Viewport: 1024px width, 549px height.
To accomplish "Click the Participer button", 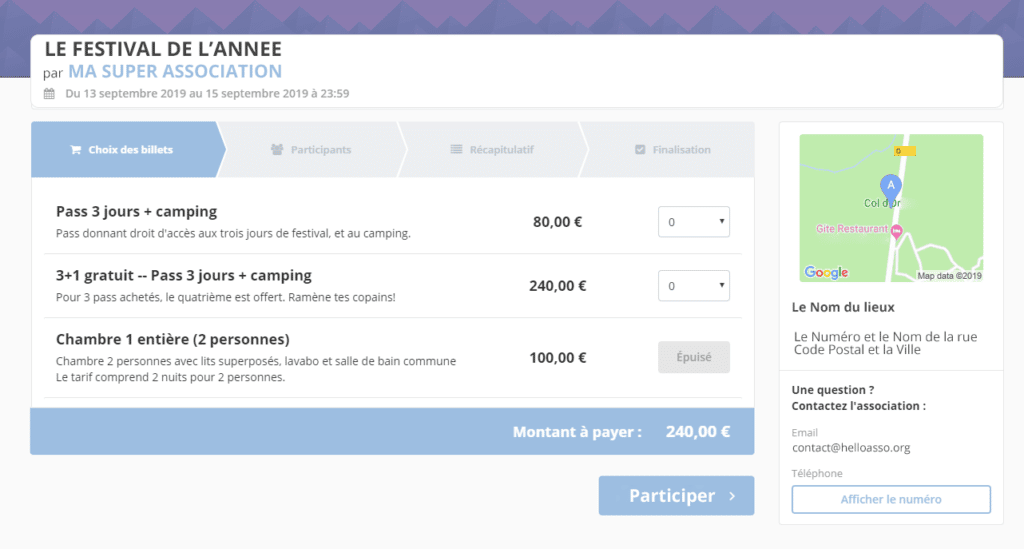I will pos(676,495).
